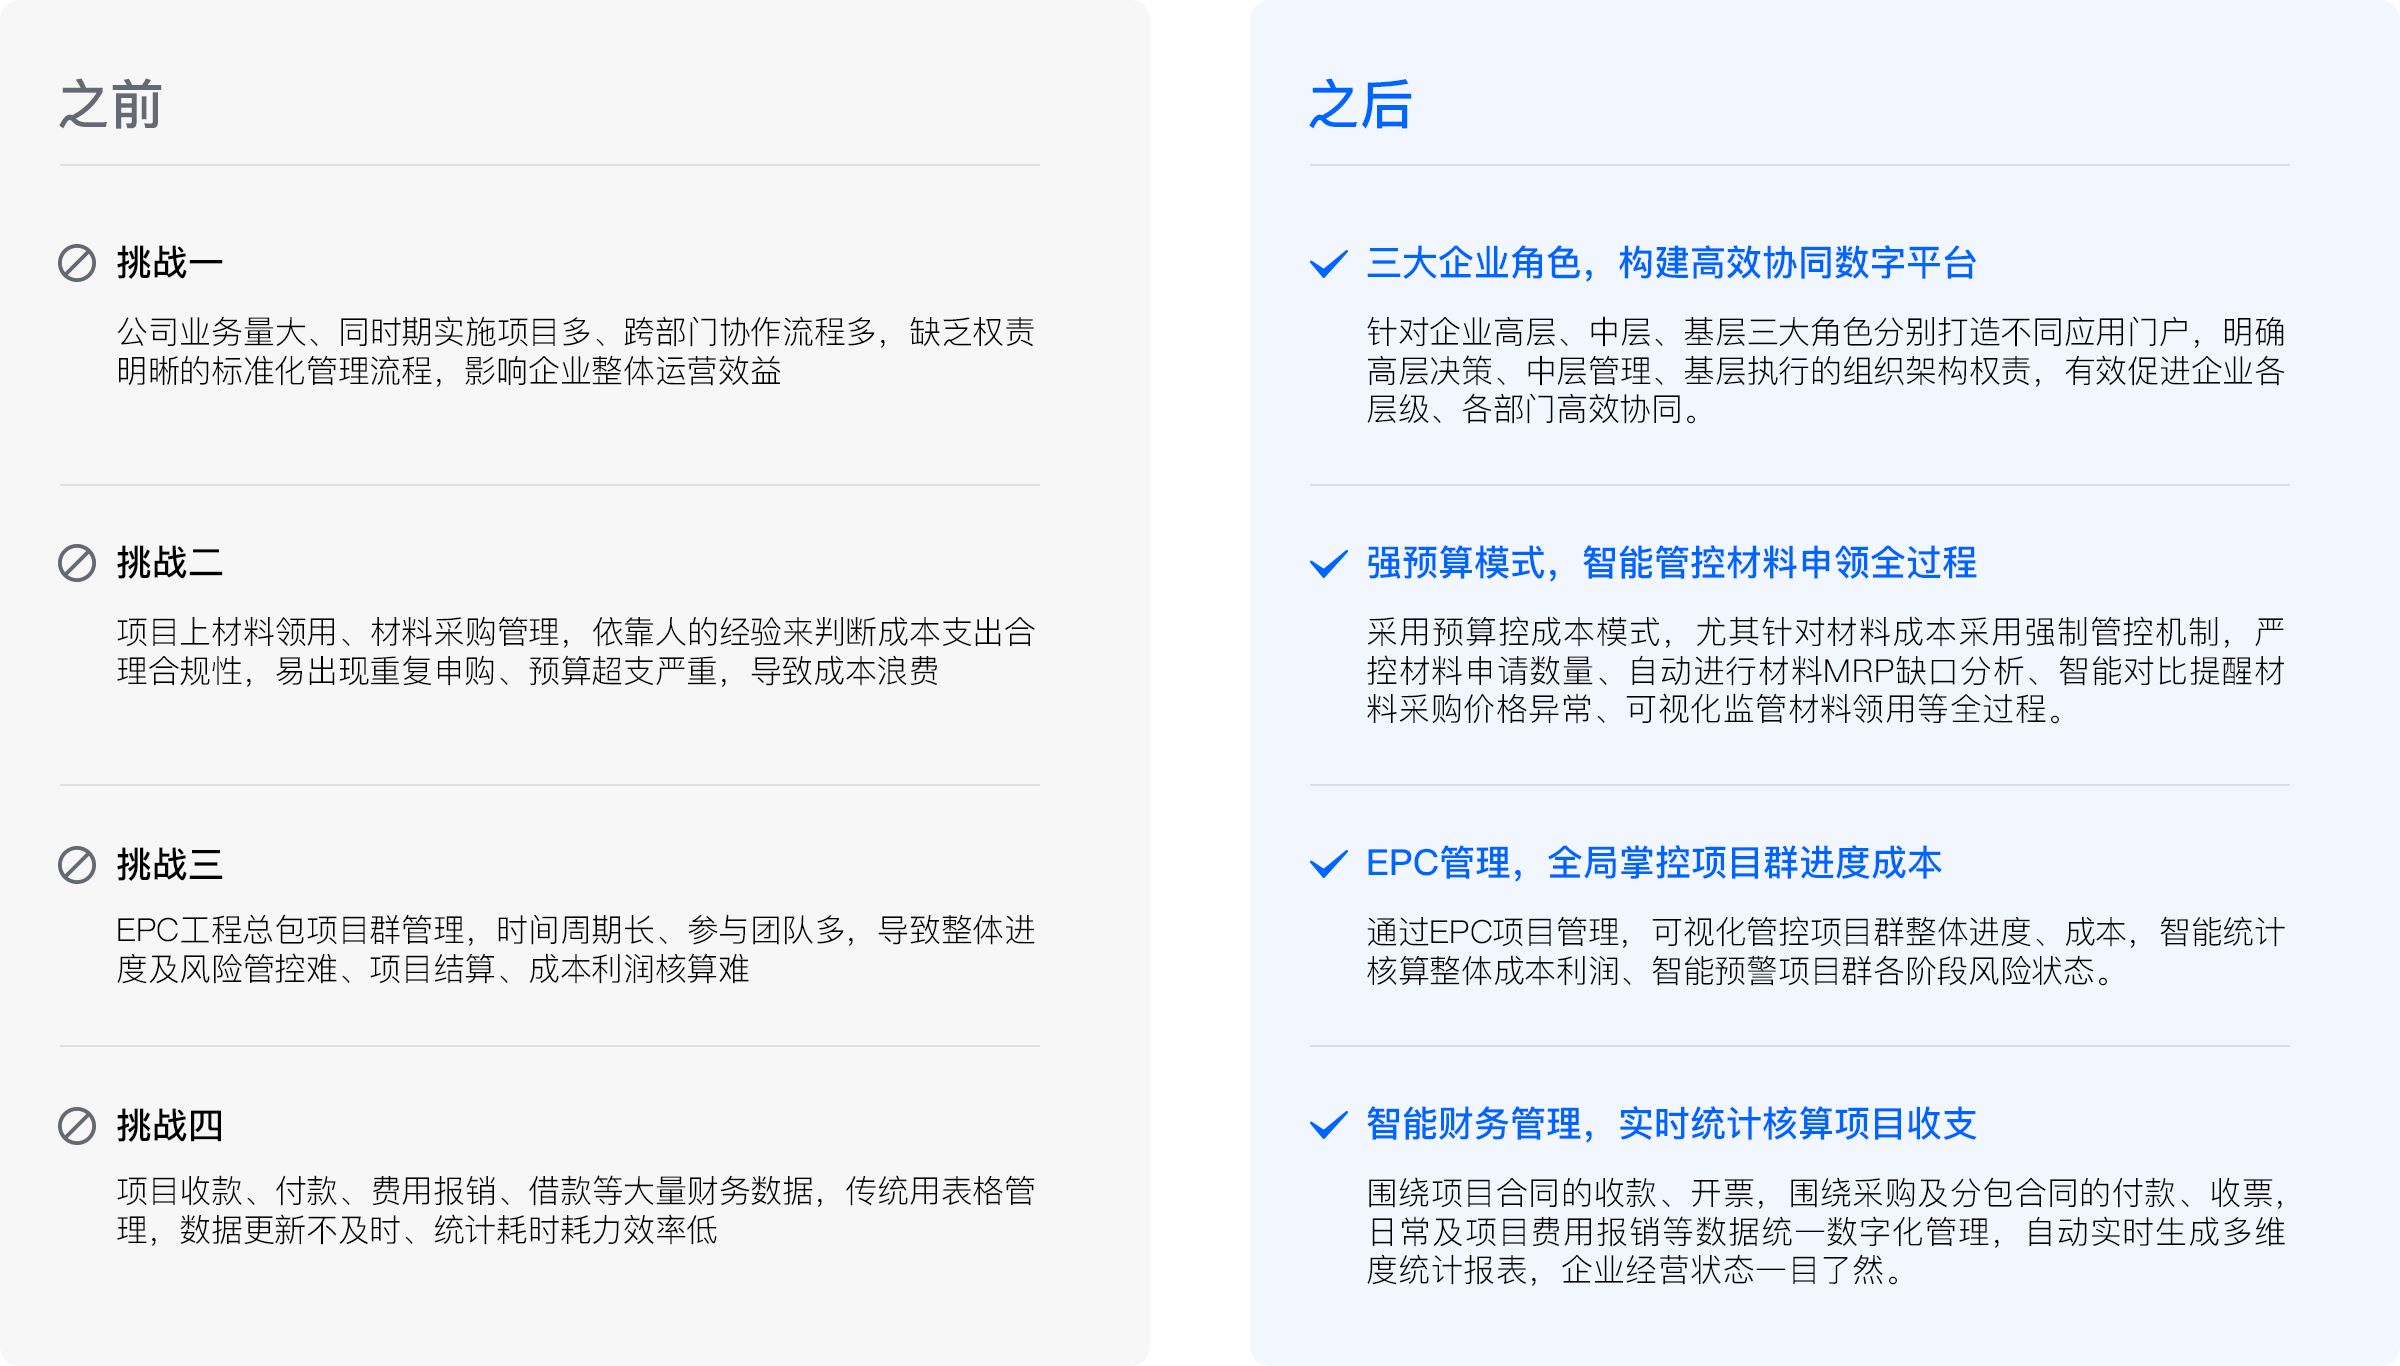Click the 挑战三 title text

[169, 865]
